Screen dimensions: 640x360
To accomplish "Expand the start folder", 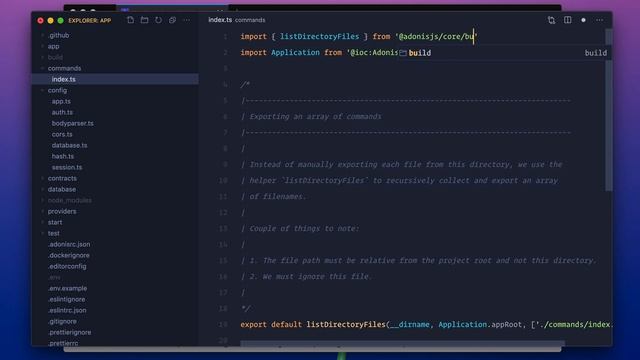I will [x=55, y=222].
